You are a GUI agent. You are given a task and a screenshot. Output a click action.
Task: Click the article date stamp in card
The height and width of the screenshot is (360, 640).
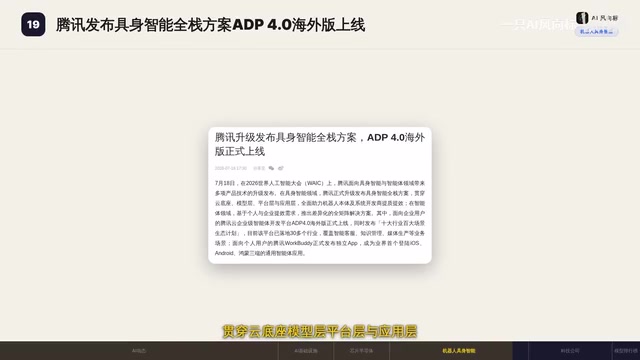point(231,168)
